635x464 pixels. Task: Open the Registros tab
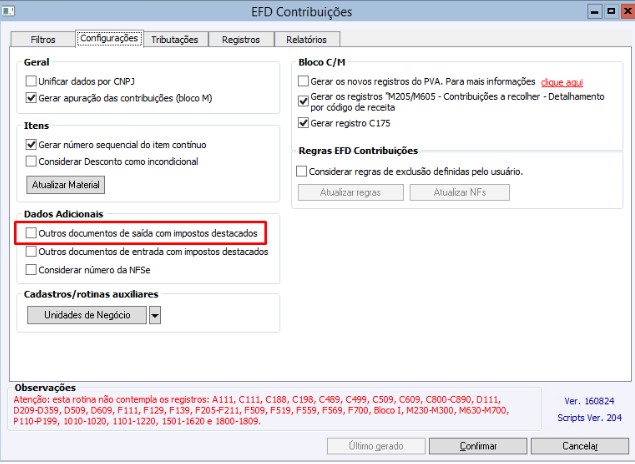coord(241,39)
